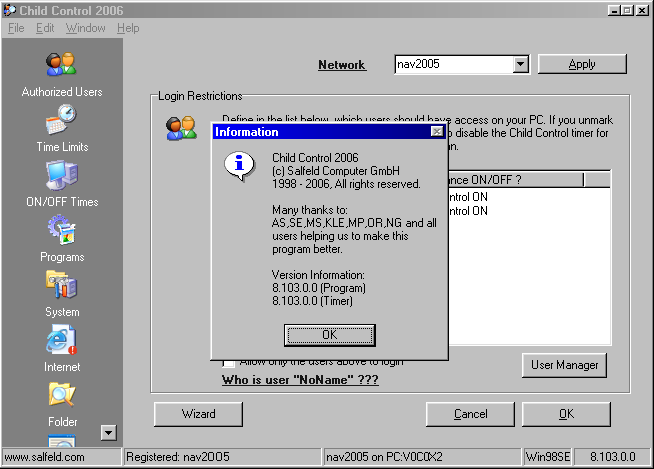Expand the Network dropdown arrow
The width and height of the screenshot is (654, 469).
520,64
